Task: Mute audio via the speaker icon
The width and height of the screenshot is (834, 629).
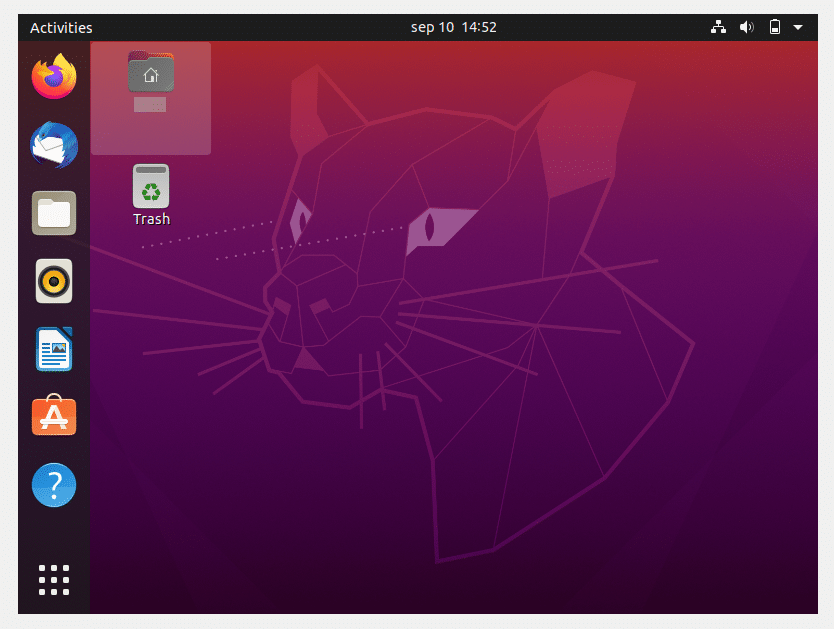Action: [747, 27]
